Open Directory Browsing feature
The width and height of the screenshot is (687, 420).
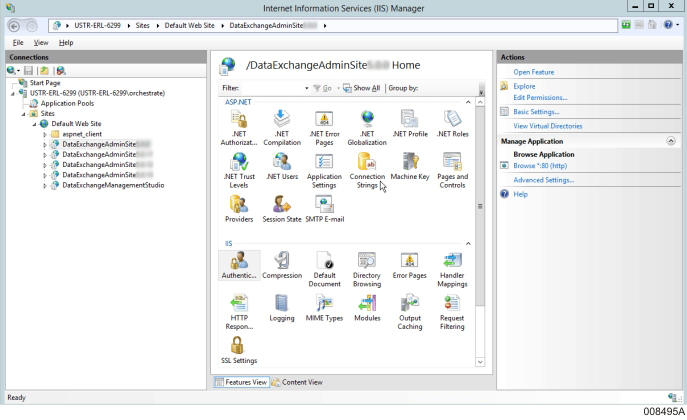point(367,269)
